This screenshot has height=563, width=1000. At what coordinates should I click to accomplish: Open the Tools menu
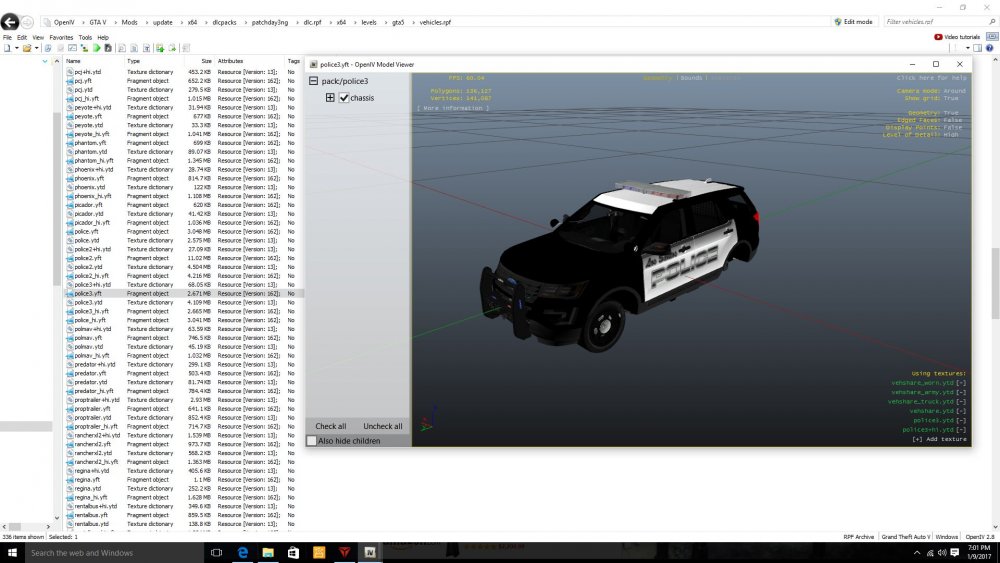pyautogui.click(x=85, y=37)
